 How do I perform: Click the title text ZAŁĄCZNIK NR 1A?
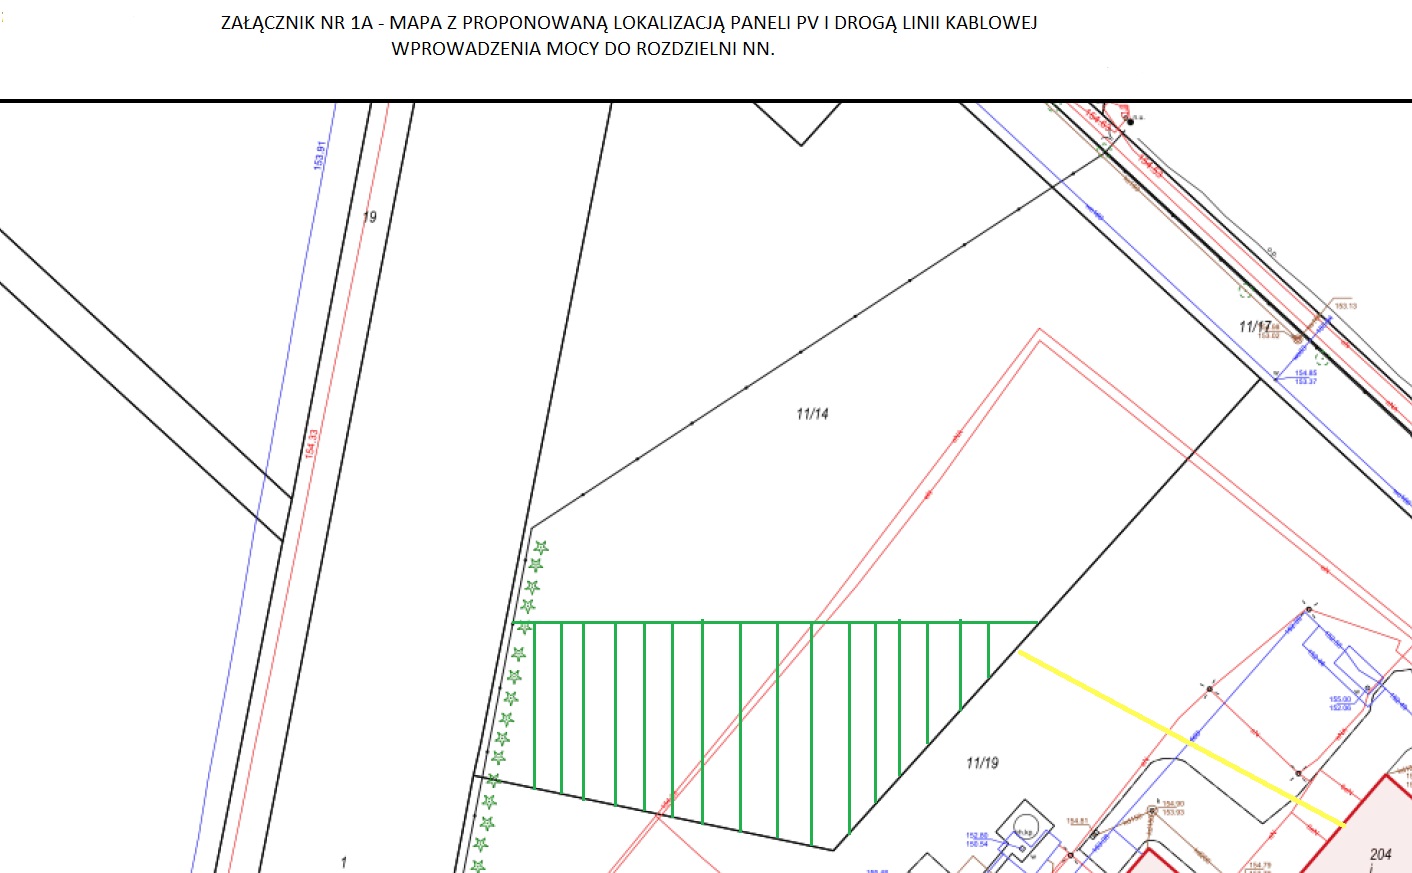(296, 23)
